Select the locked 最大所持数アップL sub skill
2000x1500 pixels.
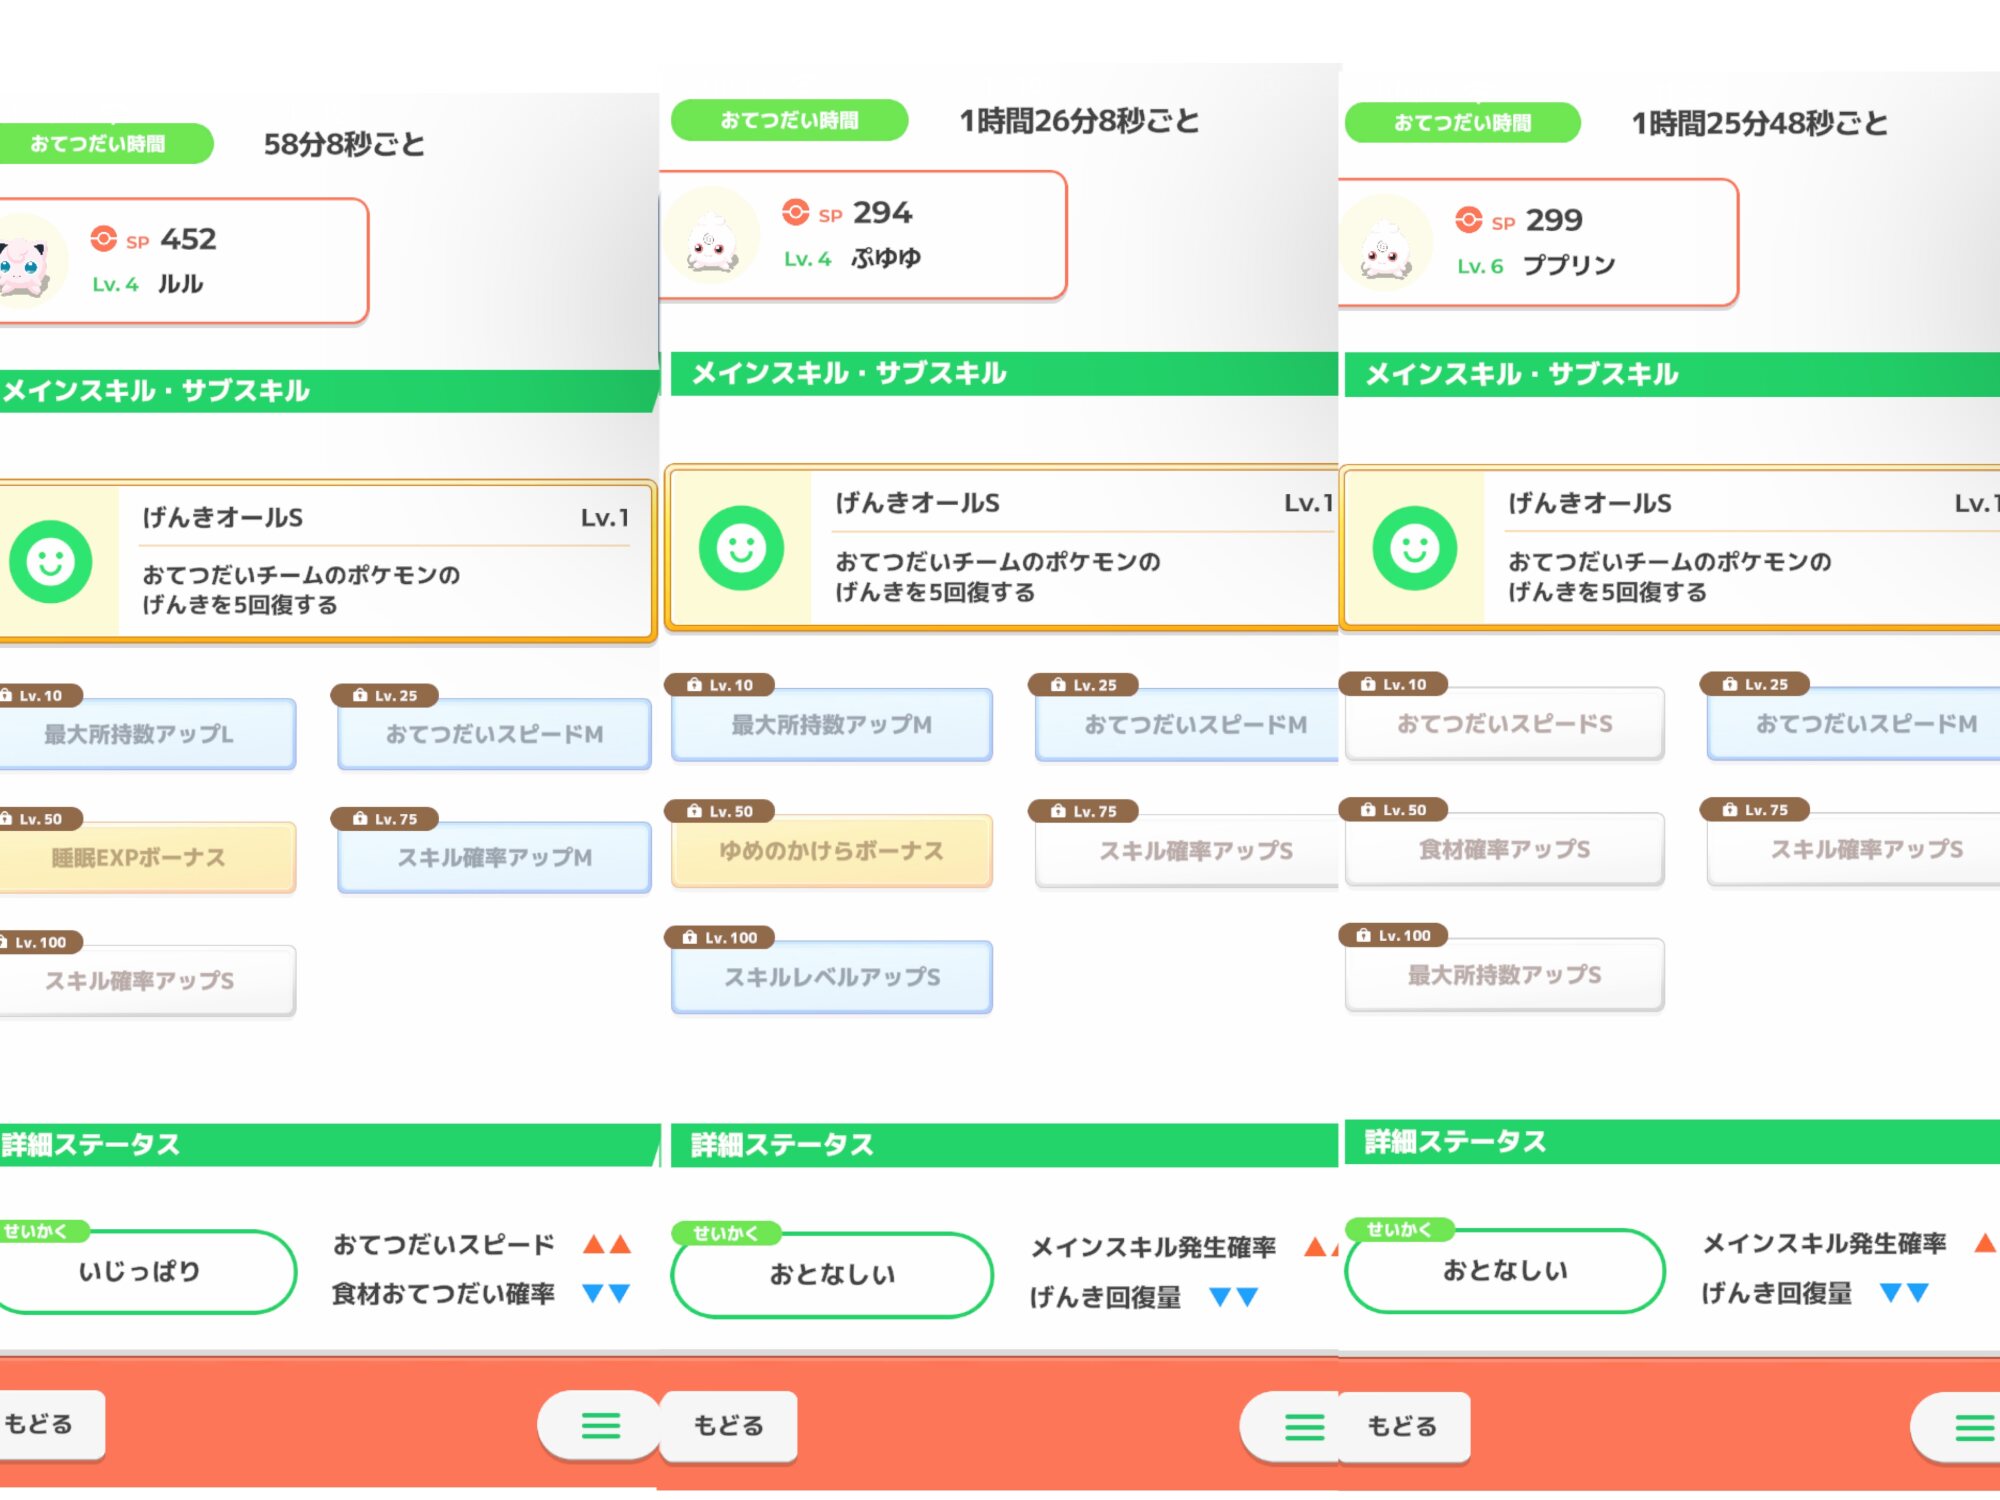(140, 734)
